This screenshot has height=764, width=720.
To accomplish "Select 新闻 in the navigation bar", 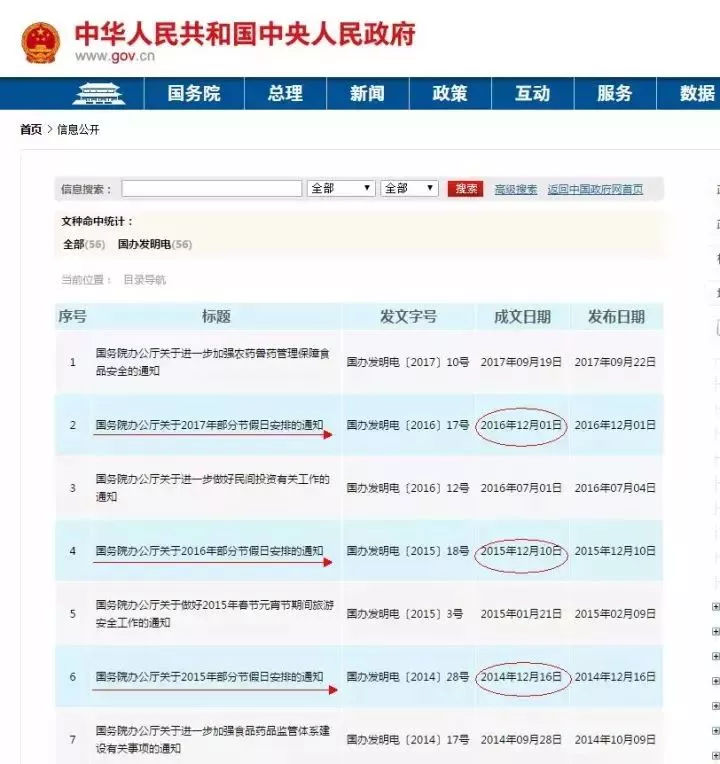I will click(367, 94).
